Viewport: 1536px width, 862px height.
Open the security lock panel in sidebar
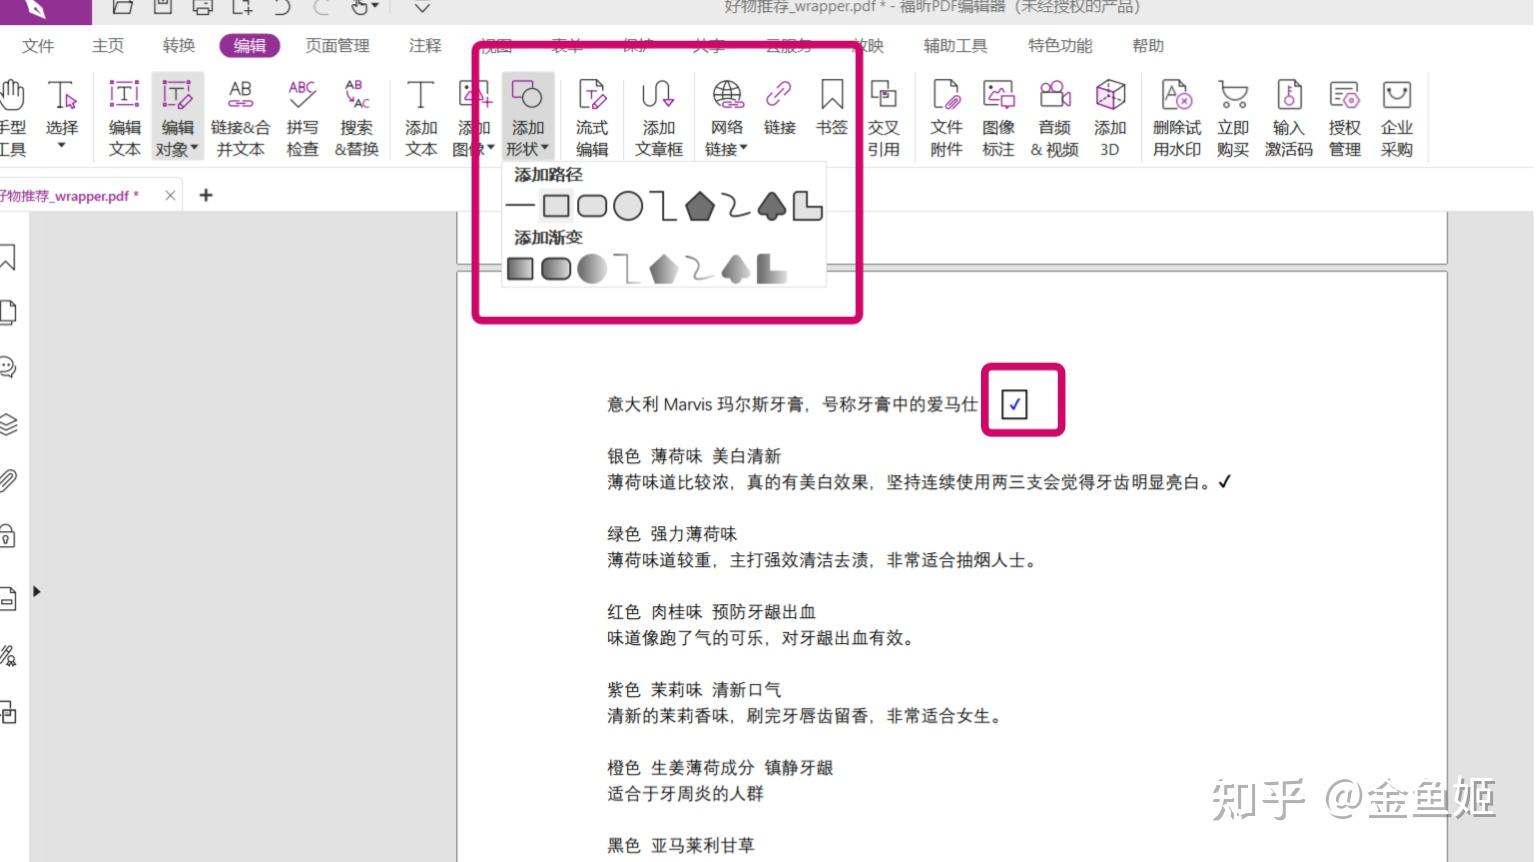pyautogui.click(x=8, y=535)
